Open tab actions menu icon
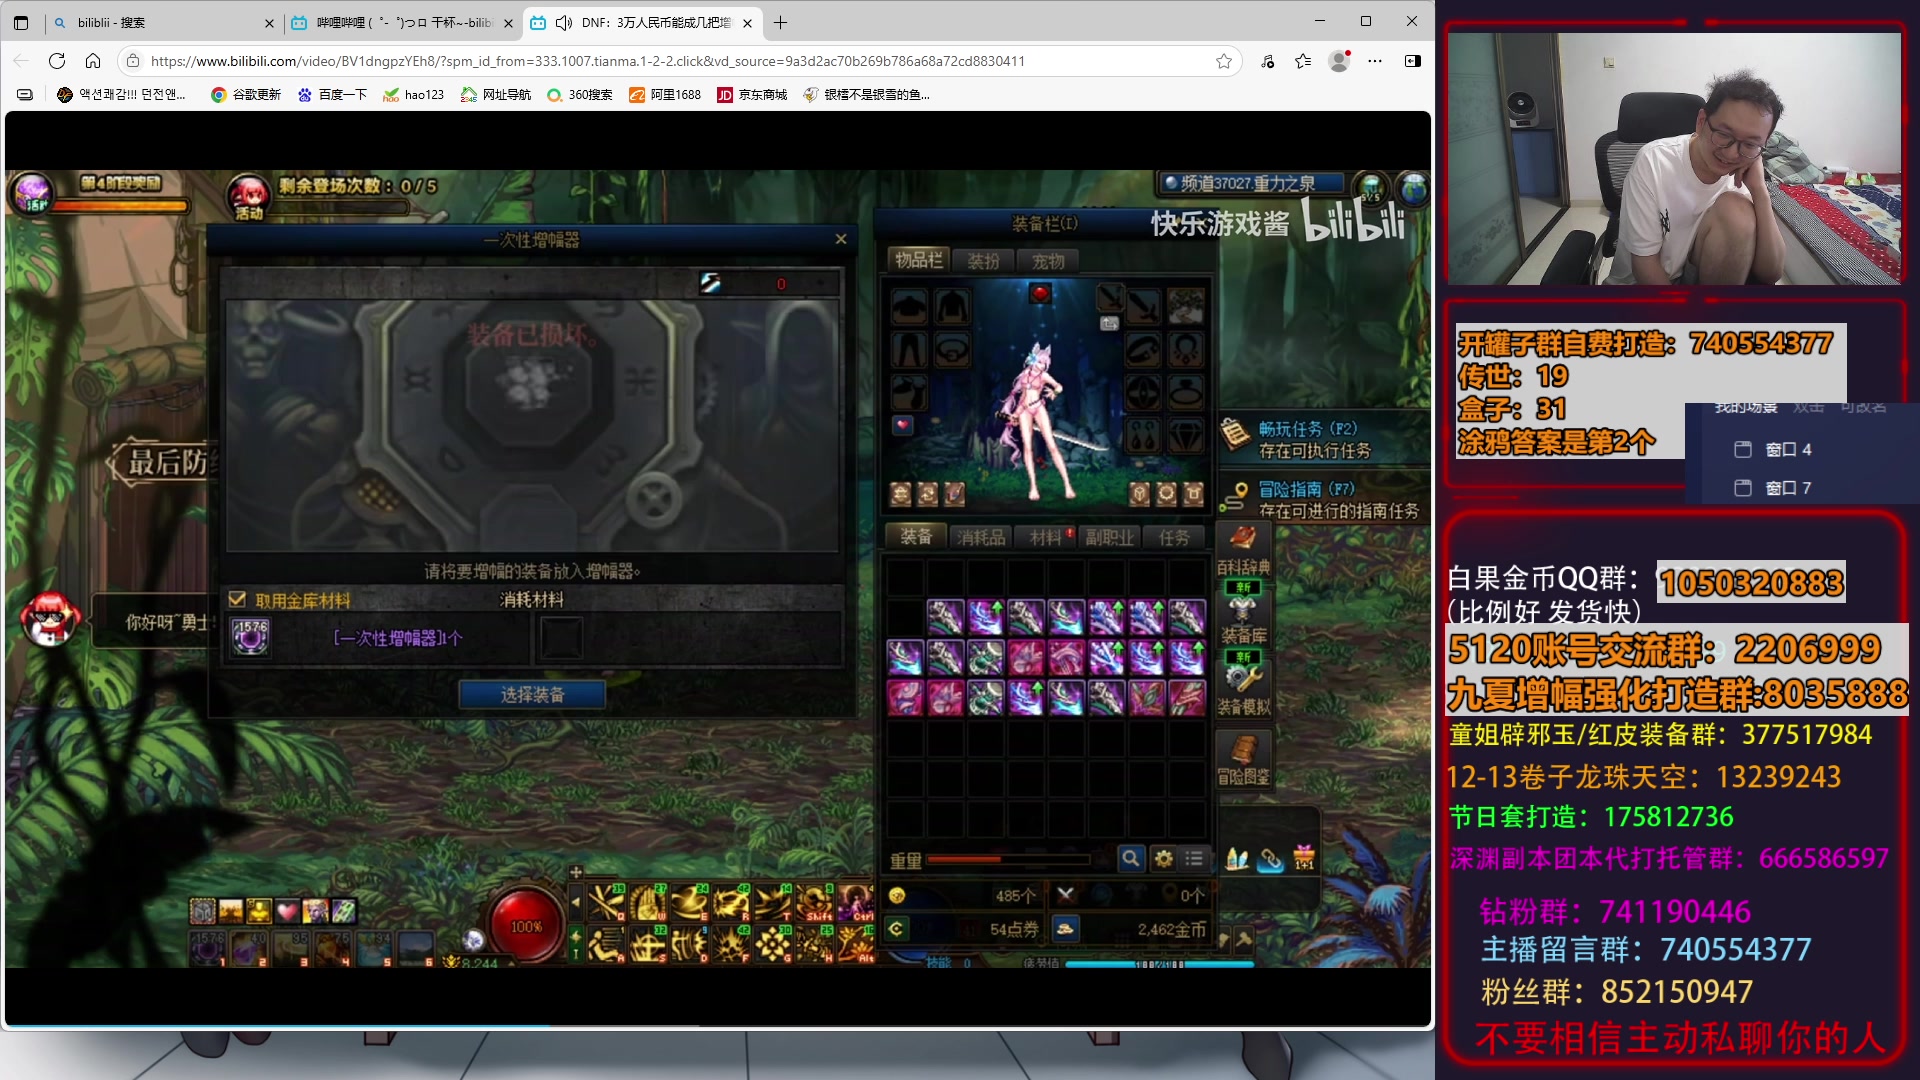The image size is (1920, 1080). (21, 22)
